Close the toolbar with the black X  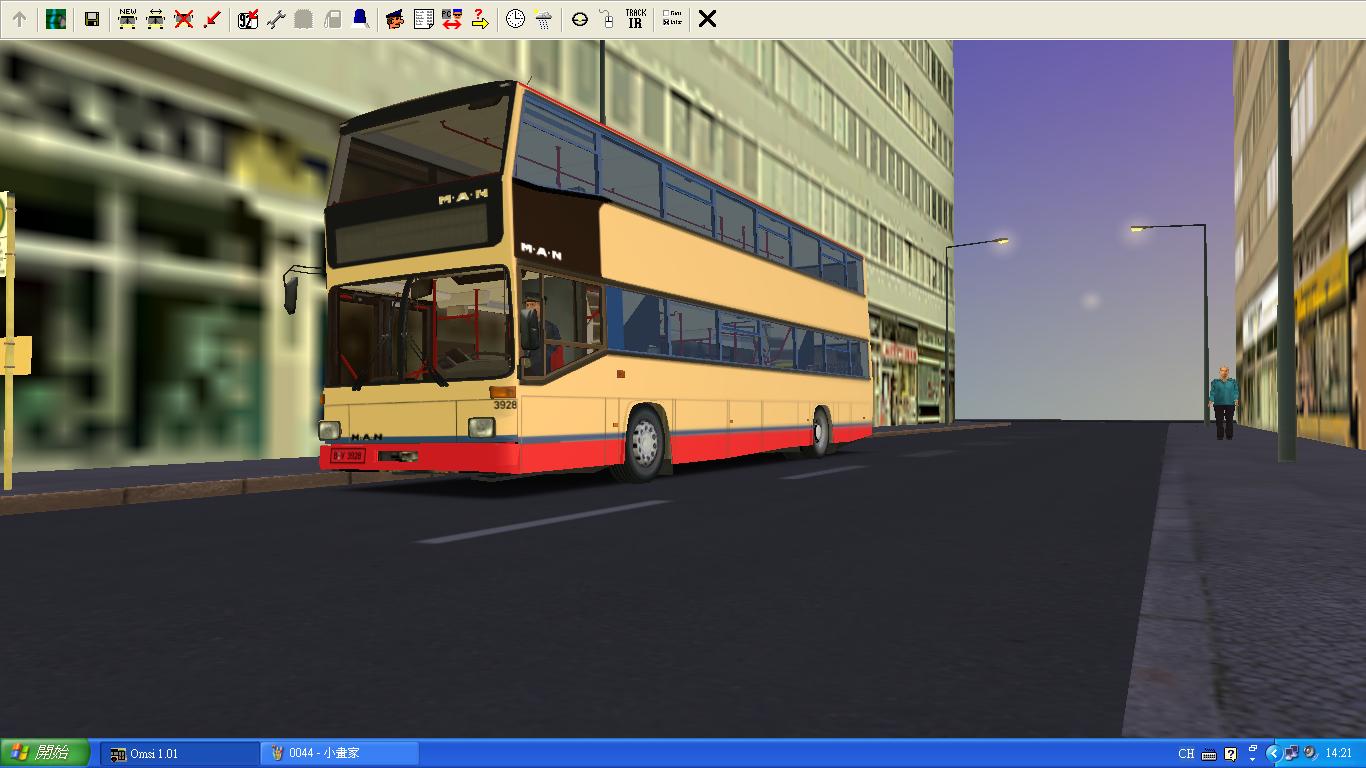[x=707, y=19]
